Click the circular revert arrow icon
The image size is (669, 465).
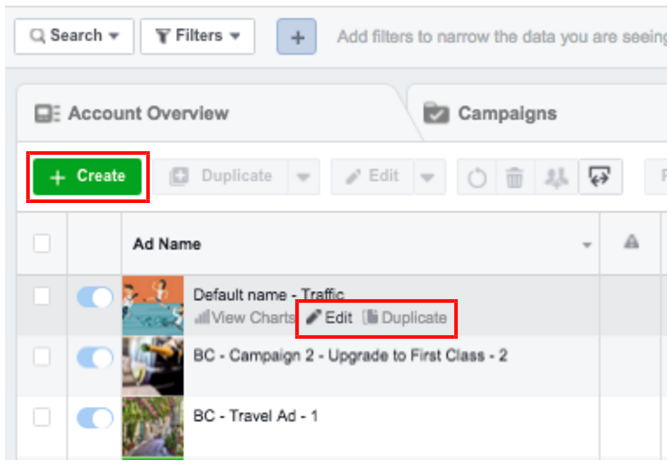pos(477,177)
